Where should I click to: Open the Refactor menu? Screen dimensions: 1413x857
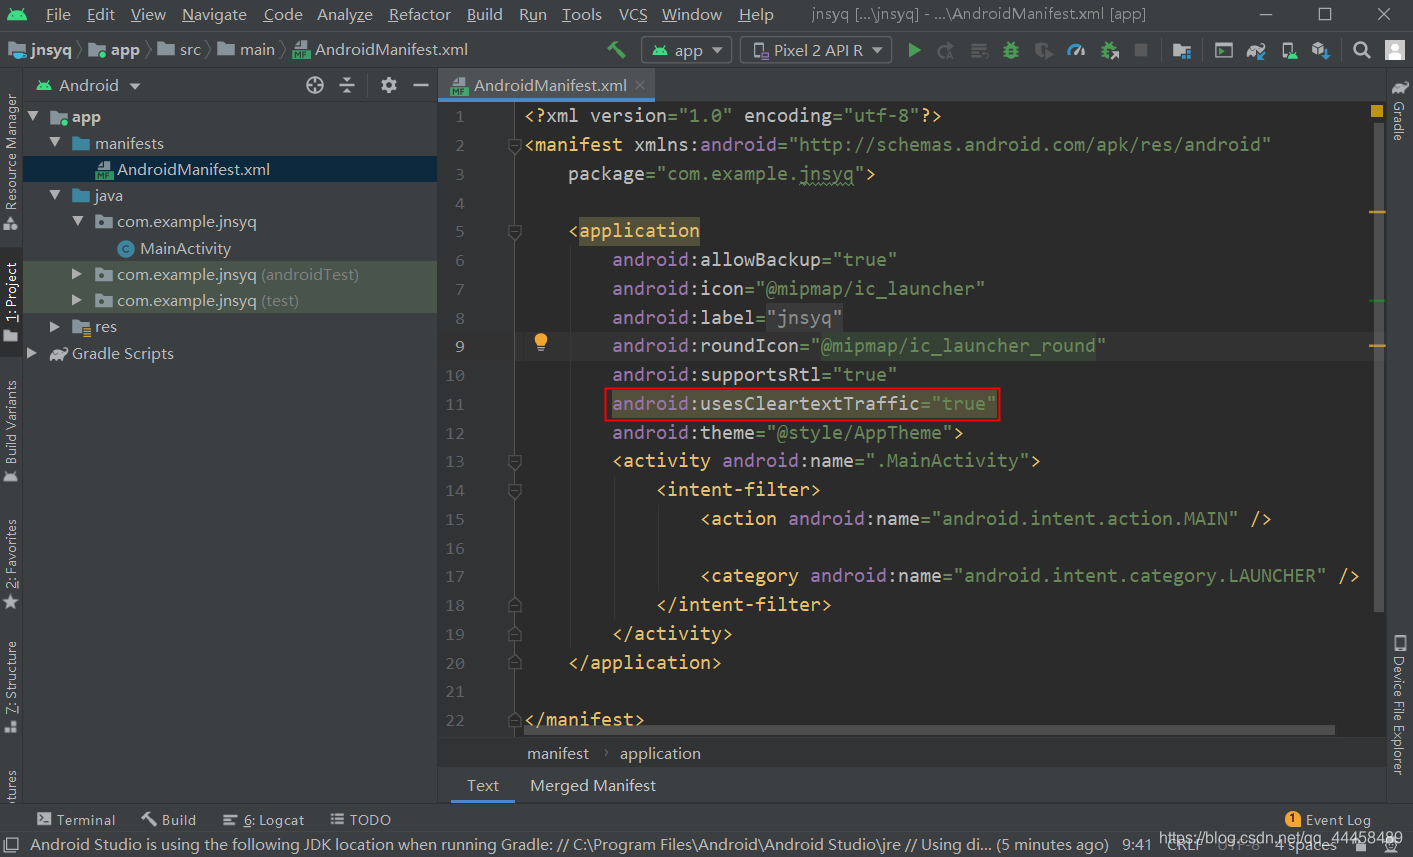(419, 14)
